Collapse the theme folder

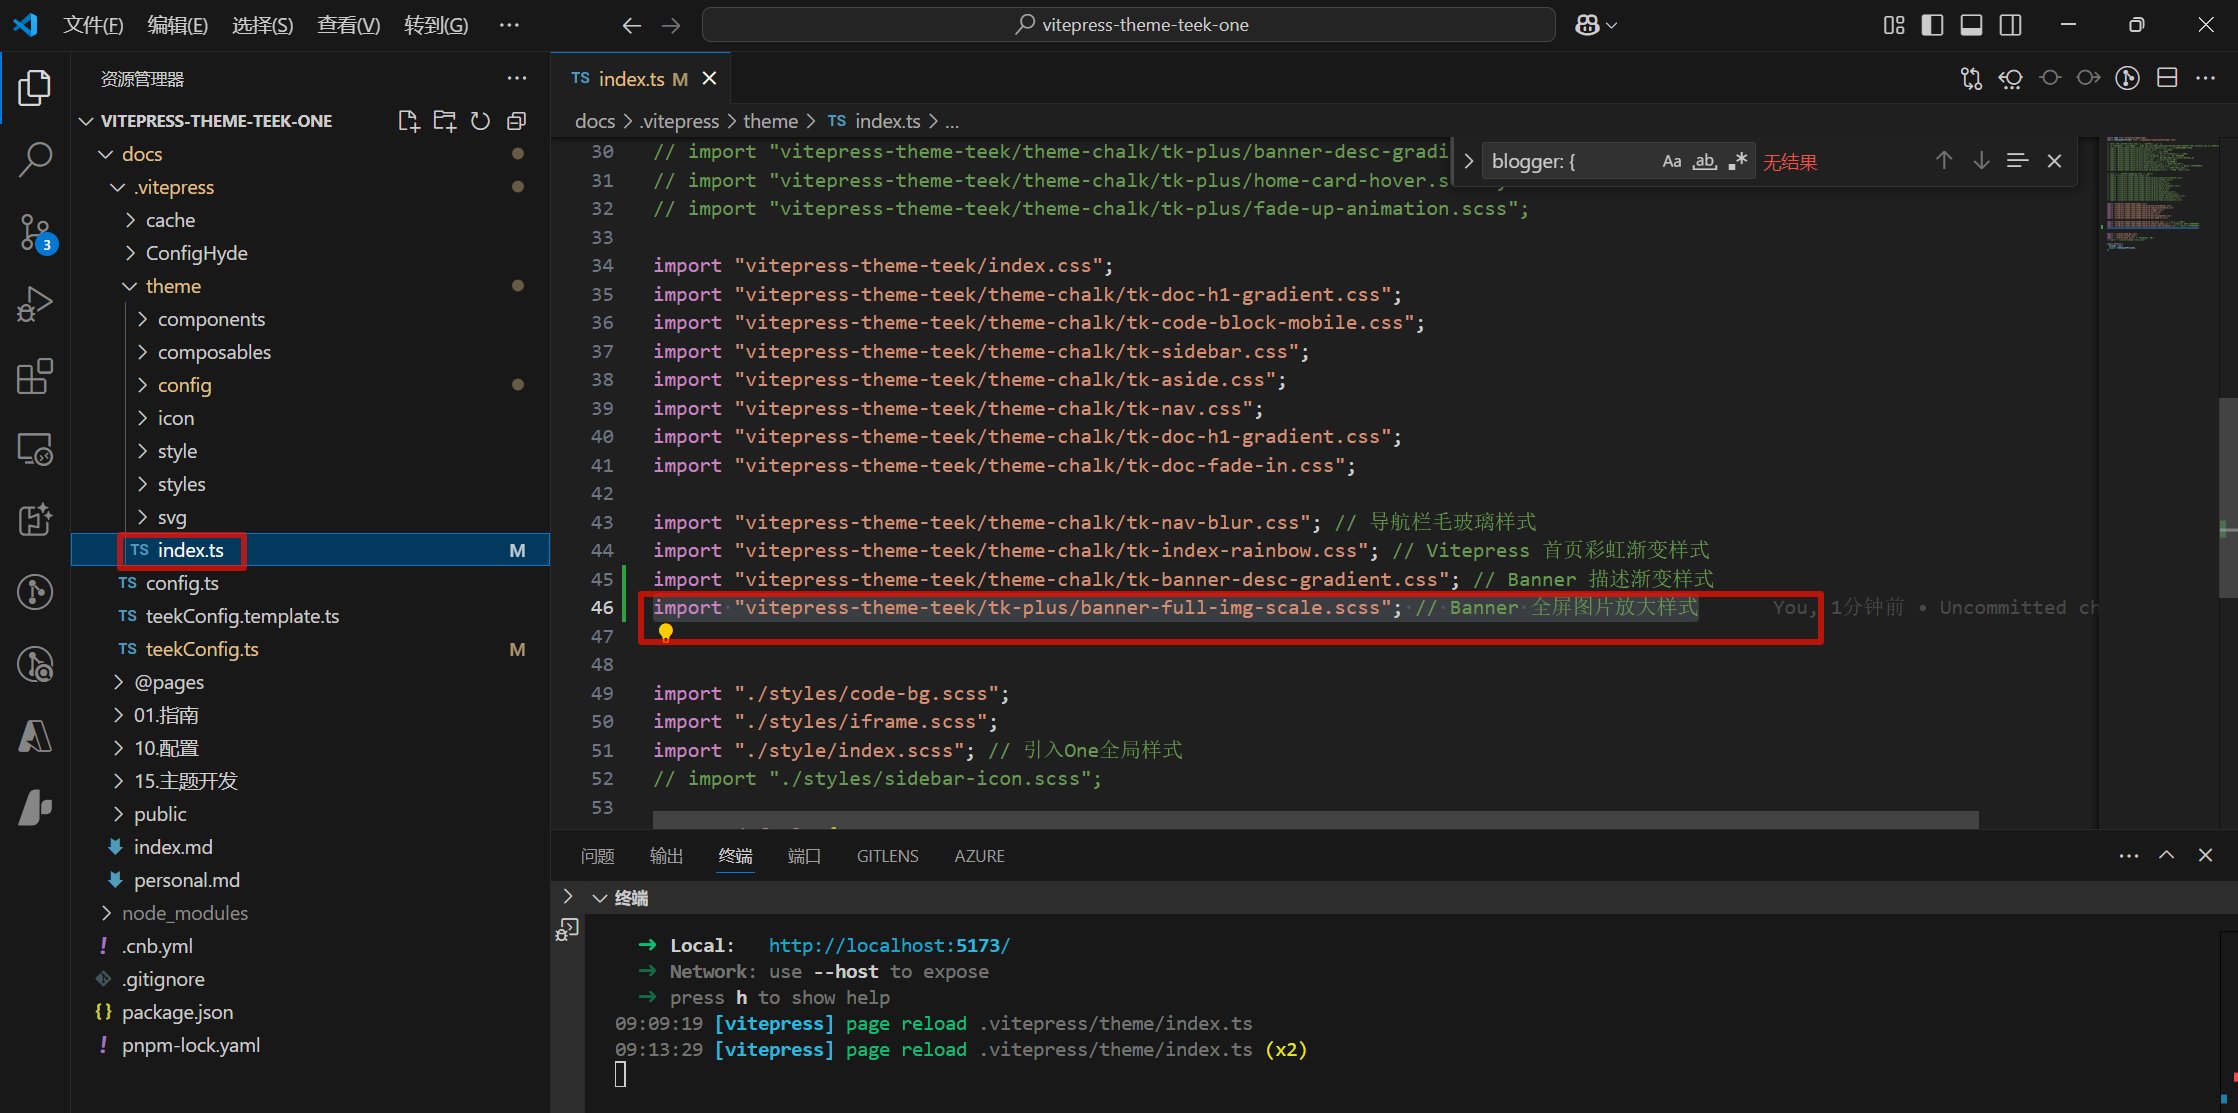tap(173, 286)
